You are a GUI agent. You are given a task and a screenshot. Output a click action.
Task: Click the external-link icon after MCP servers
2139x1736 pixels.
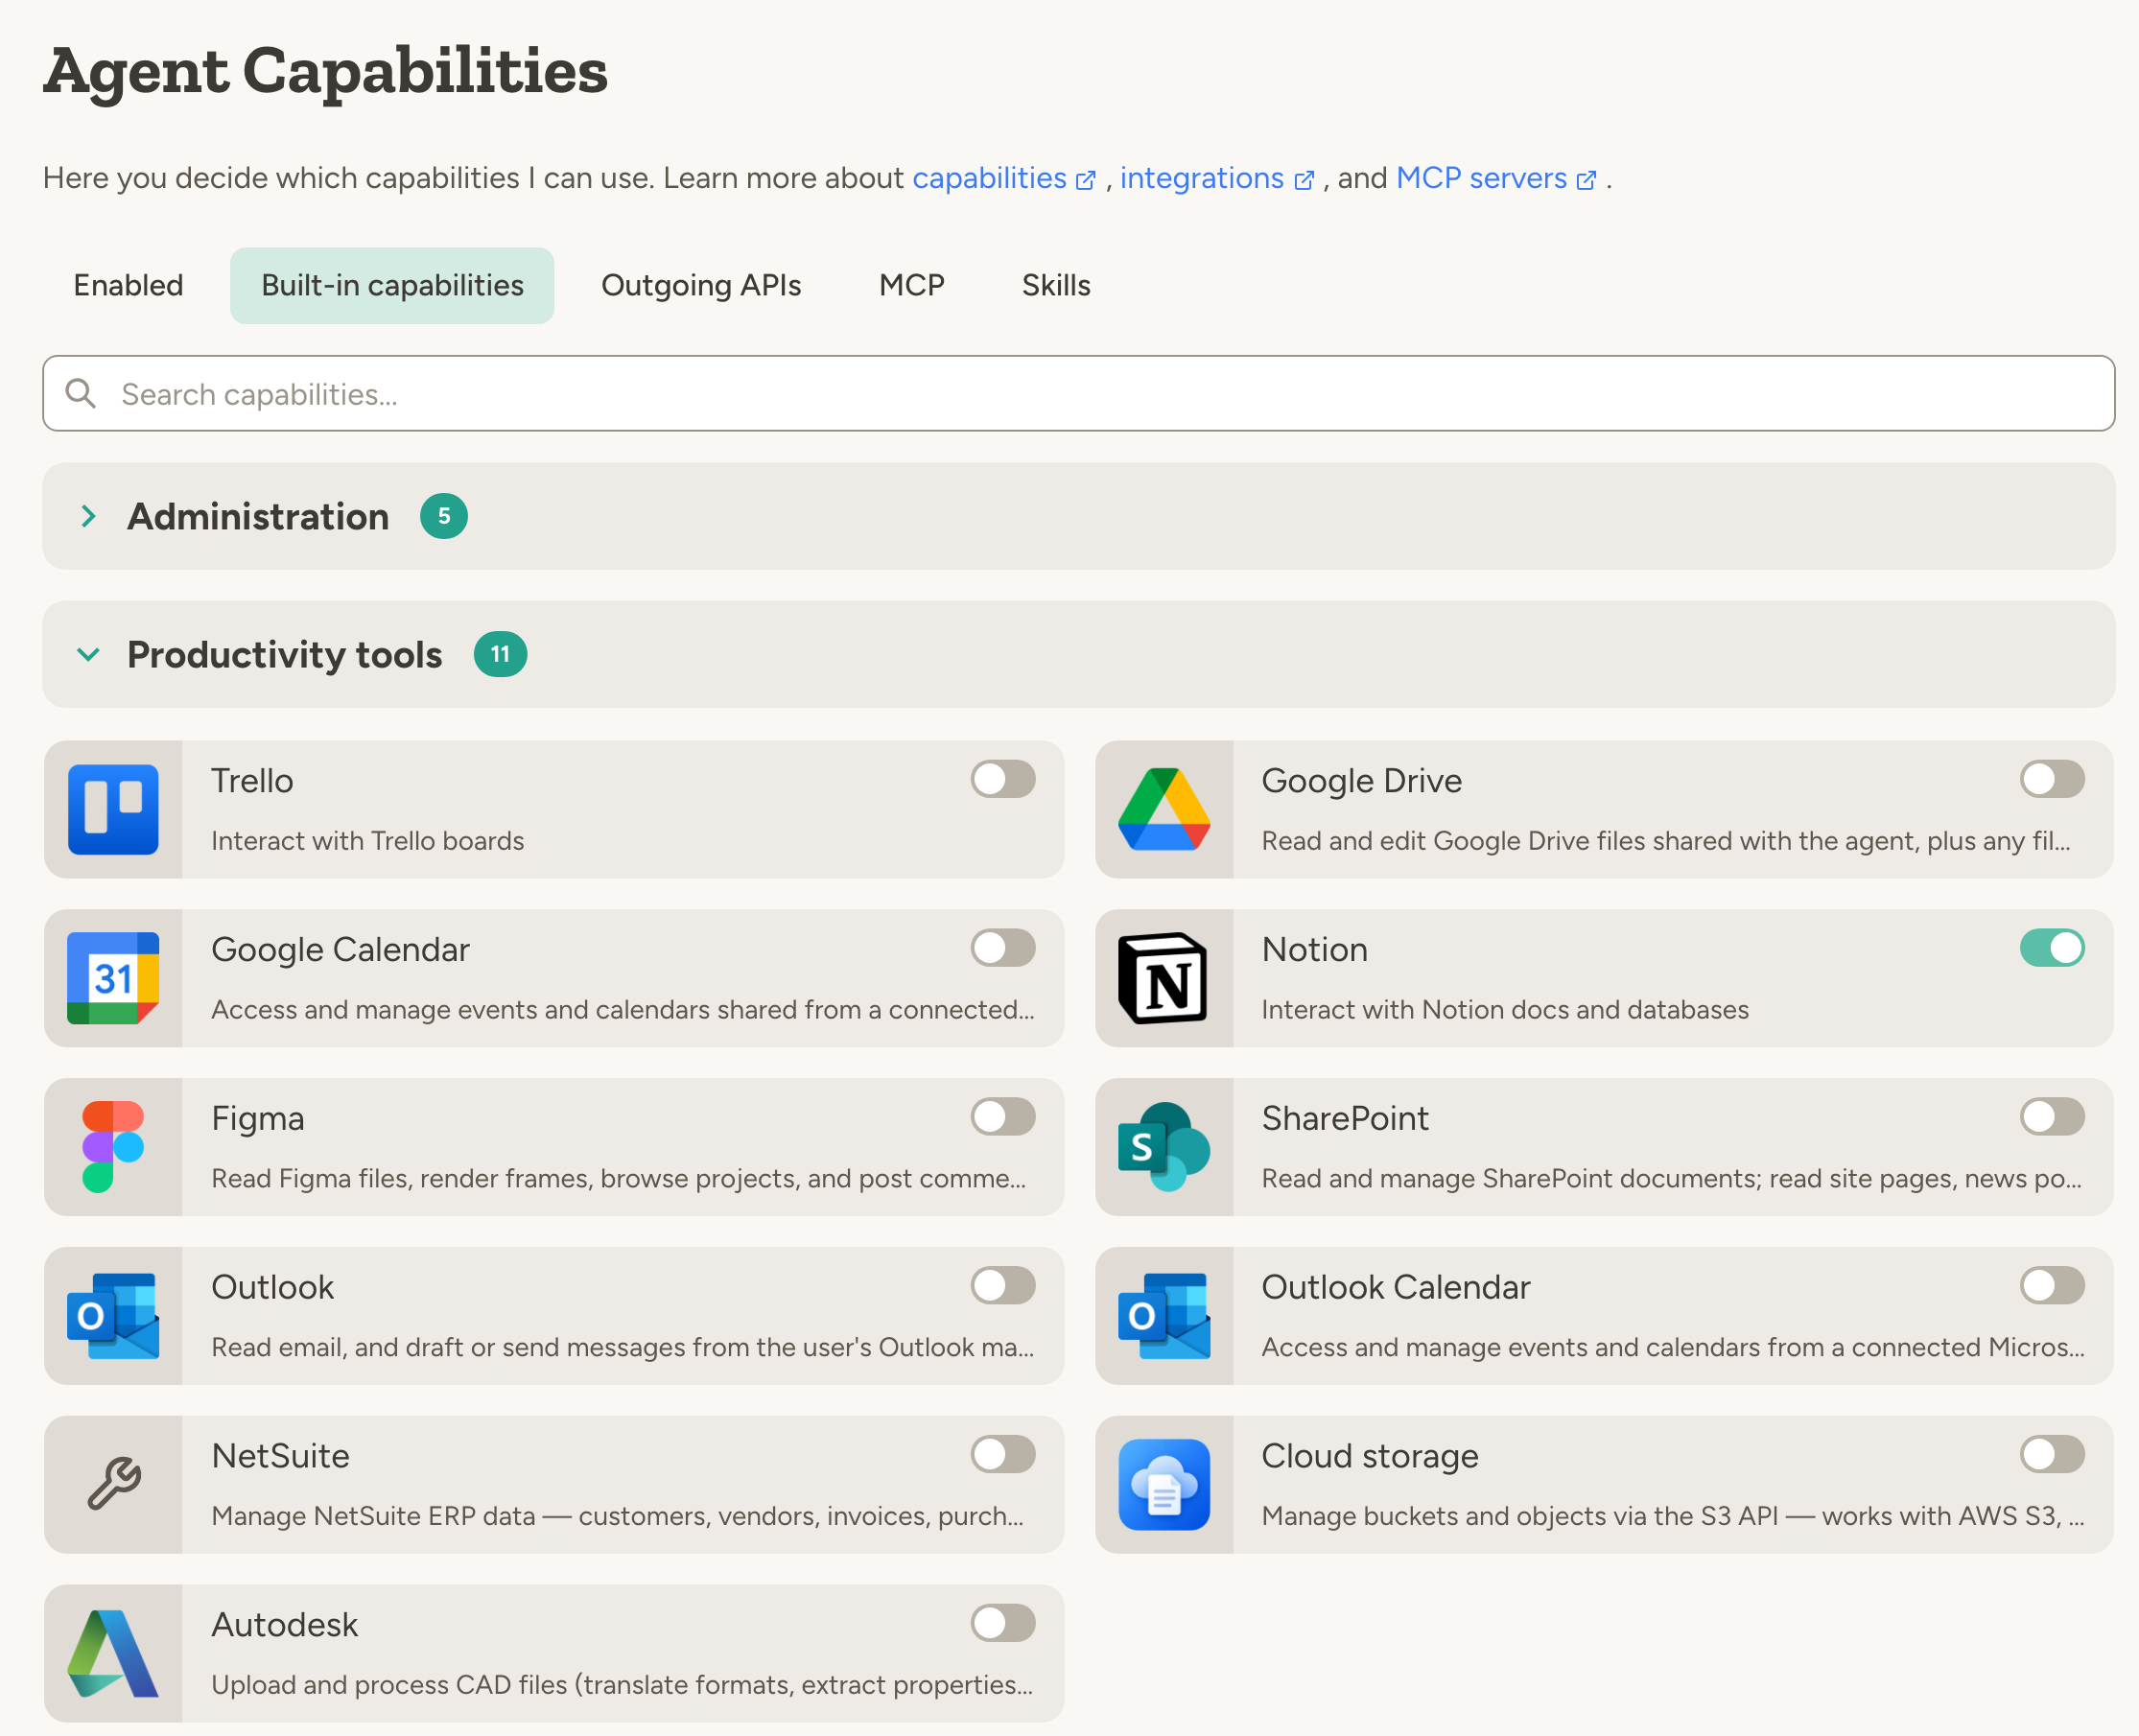(1586, 180)
